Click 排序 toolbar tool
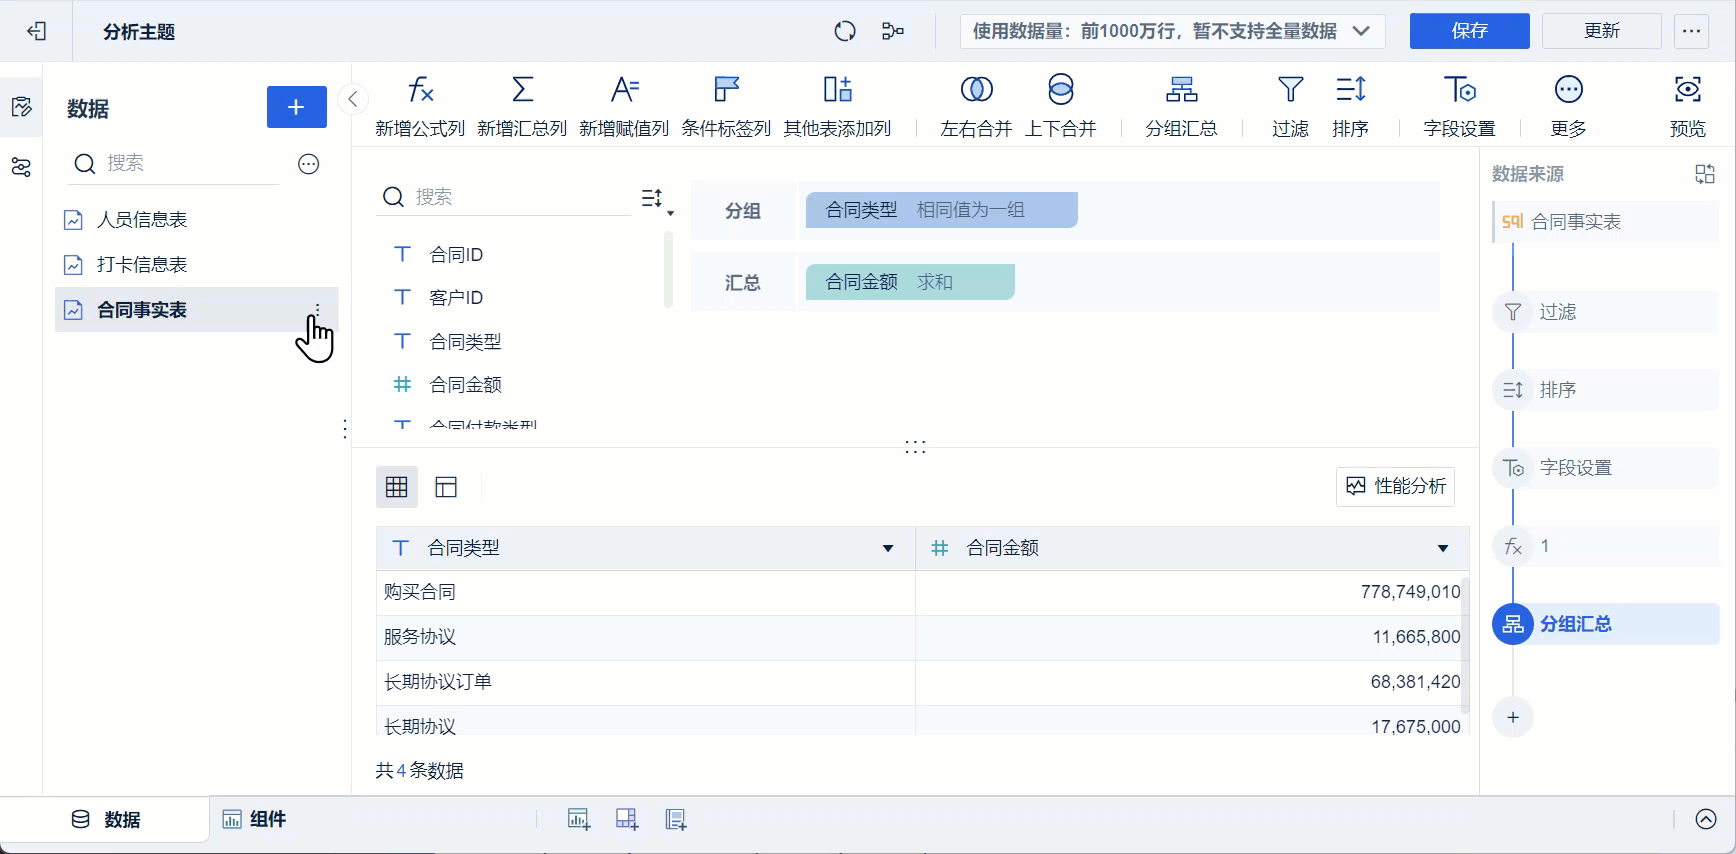The height and width of the screenshot is (854, 1736). (x=1350, y=106)
